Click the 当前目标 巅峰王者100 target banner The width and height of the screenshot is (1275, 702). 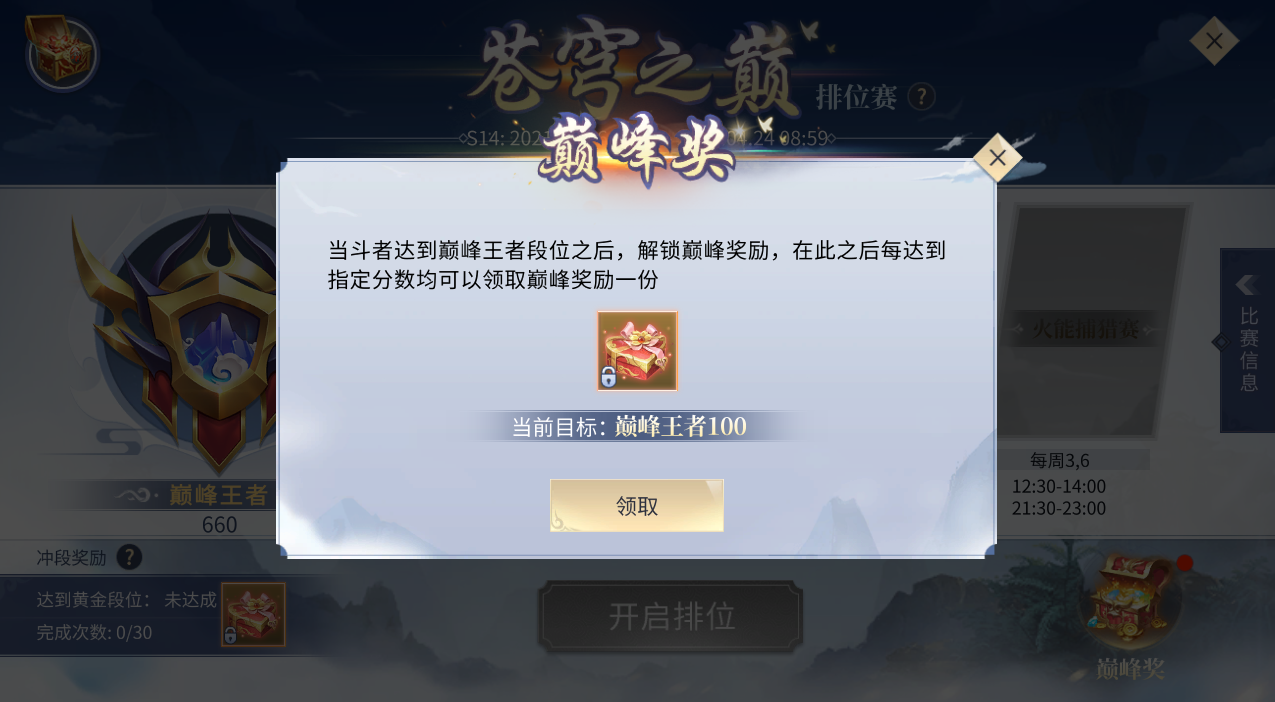click(630, 427)
